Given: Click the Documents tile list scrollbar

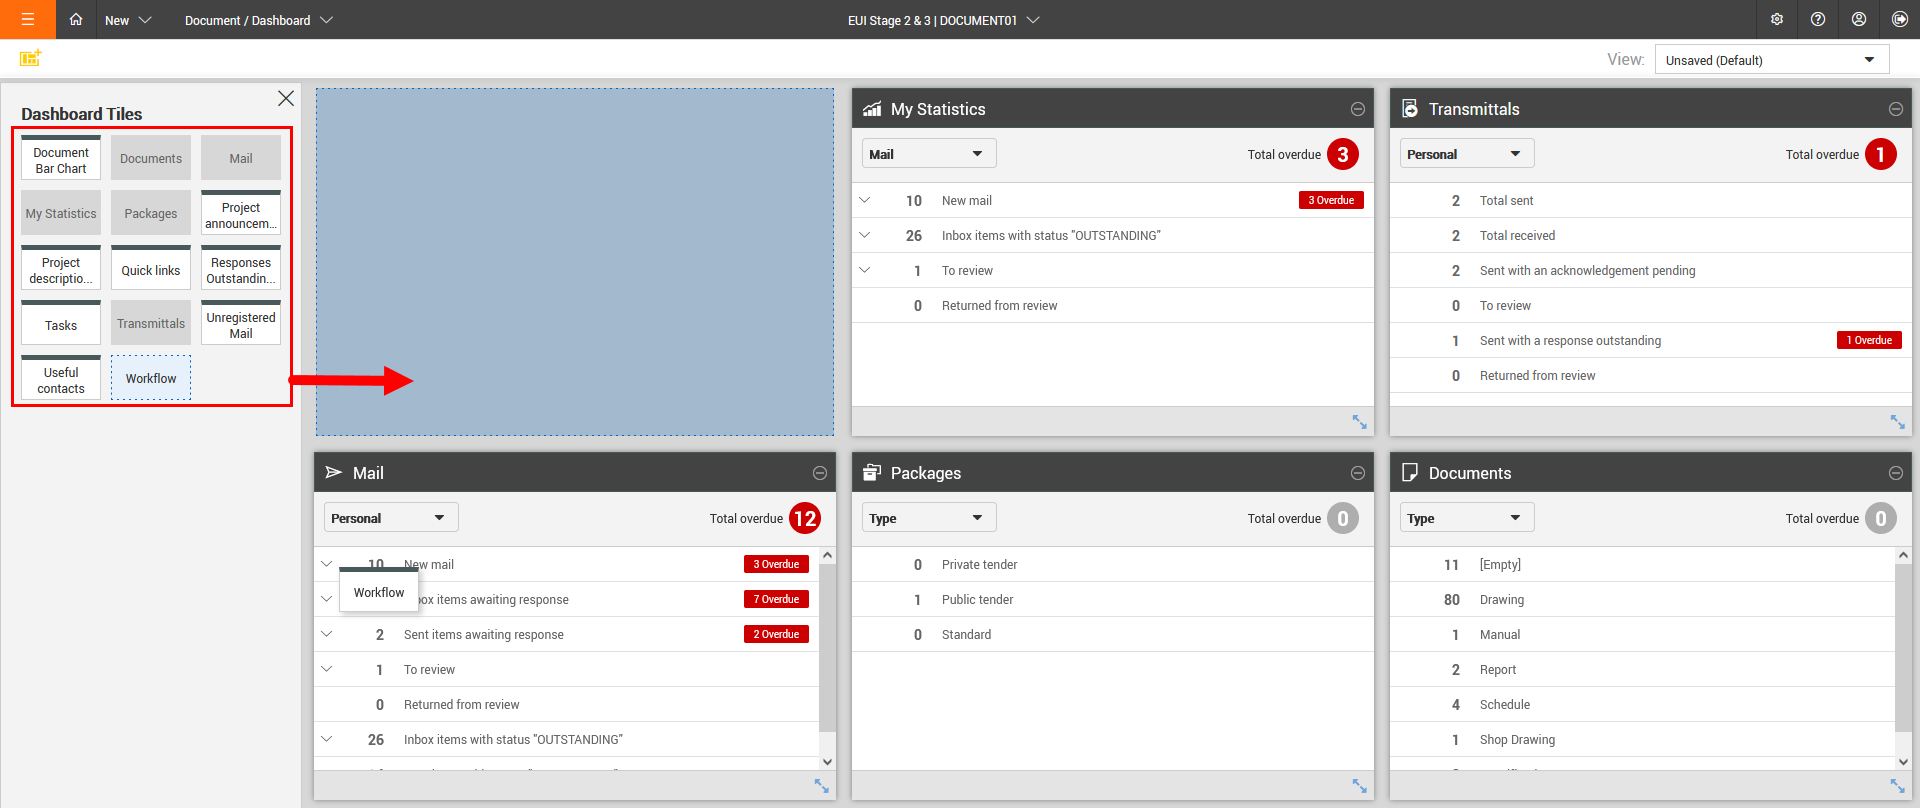Looking at the screenshot, I should 1903,658.
